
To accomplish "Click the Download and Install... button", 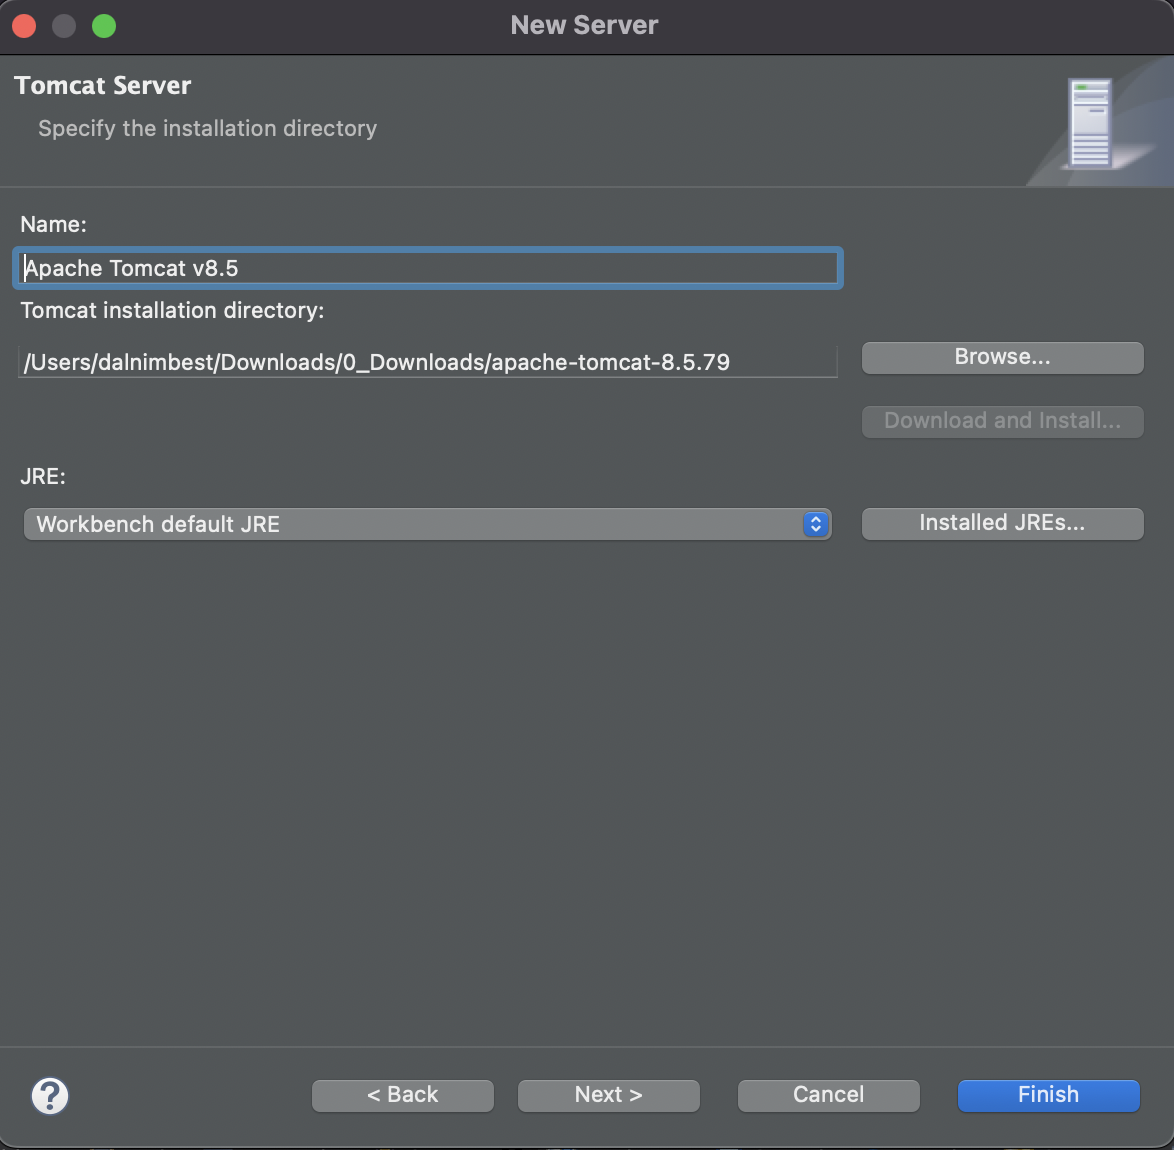I will click(1003, 421).
